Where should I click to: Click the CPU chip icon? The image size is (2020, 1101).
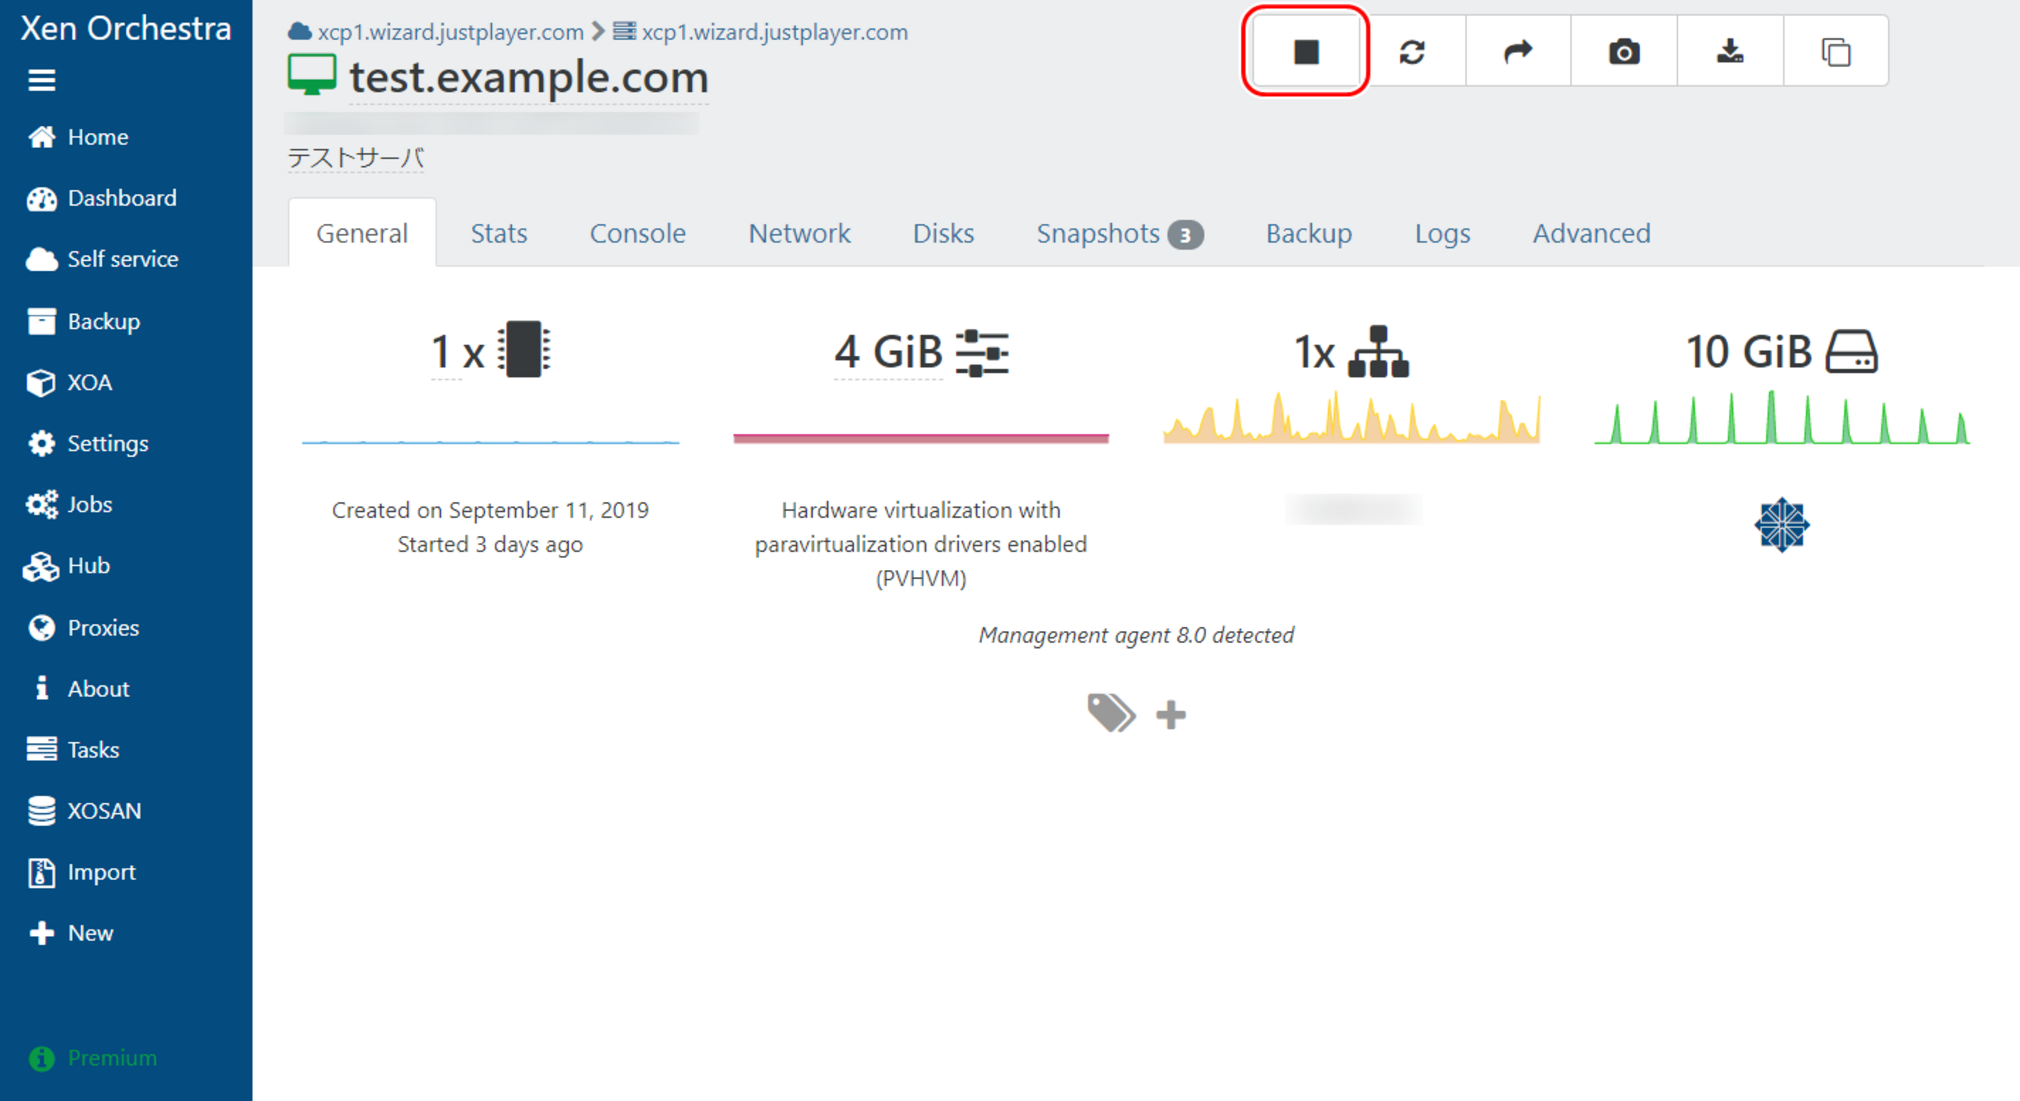pos(524,350)
